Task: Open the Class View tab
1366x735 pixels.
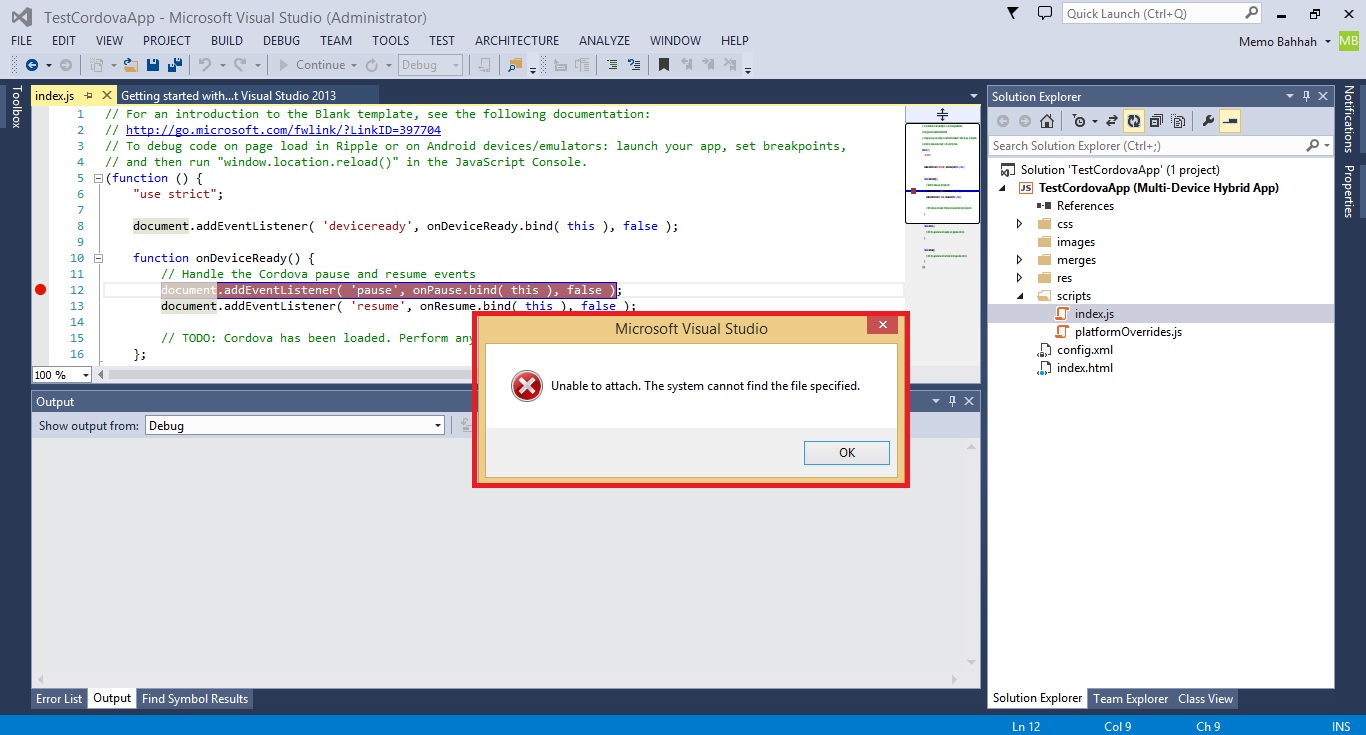Action: point(1205,699)
